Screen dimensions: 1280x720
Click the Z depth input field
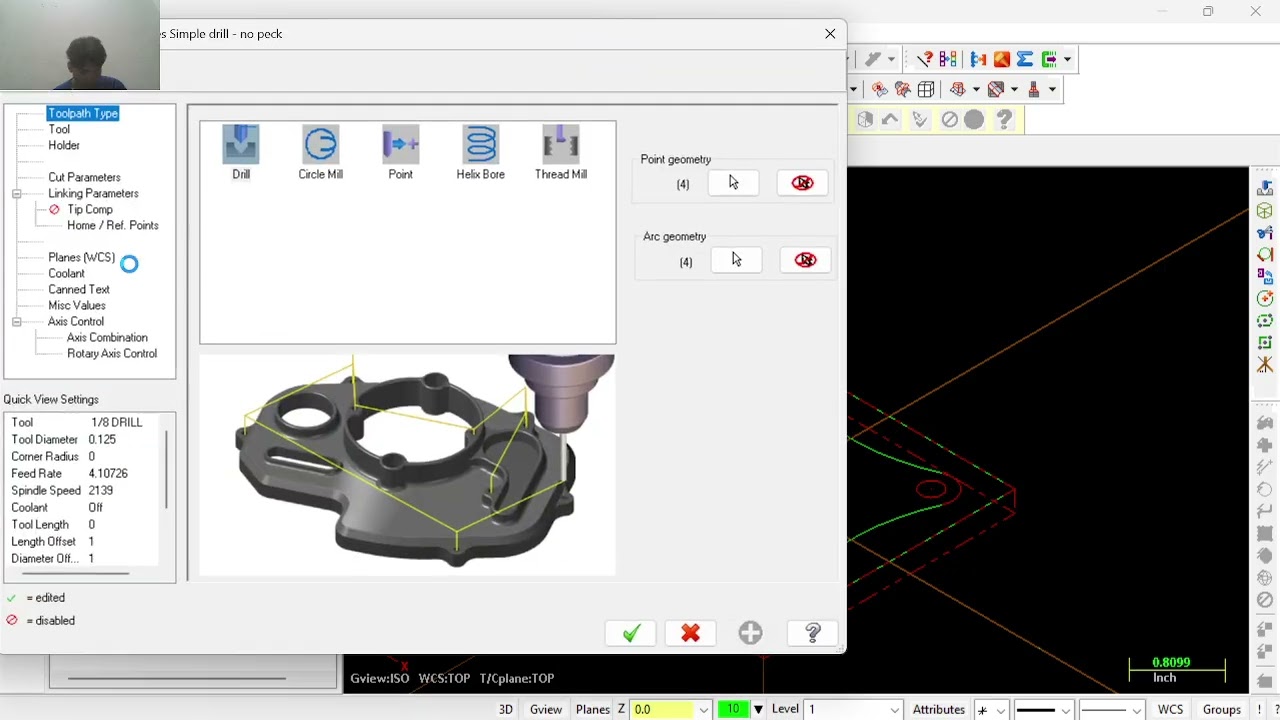[x=663, y=710]
